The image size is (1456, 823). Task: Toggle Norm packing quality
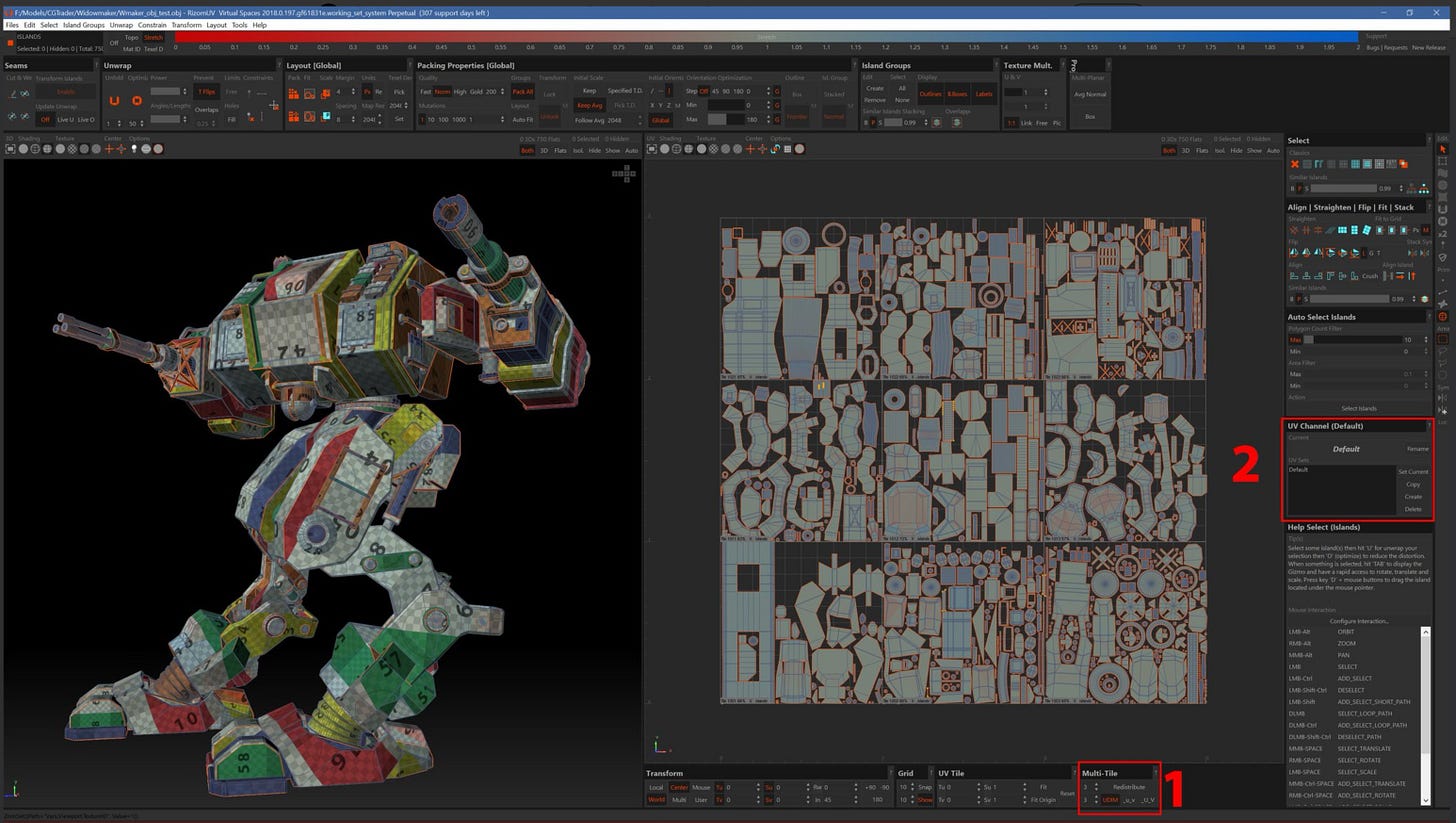point(442,92)
